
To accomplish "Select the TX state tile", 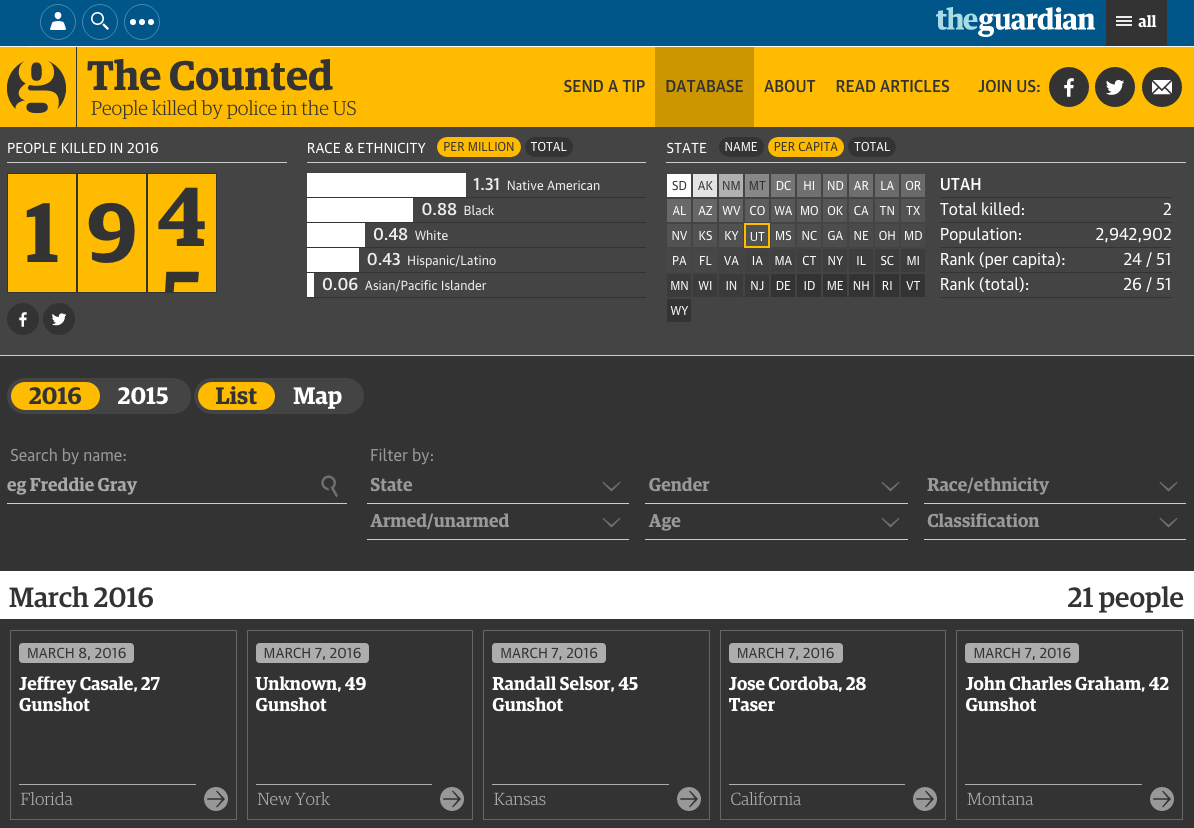I will 913,211.
